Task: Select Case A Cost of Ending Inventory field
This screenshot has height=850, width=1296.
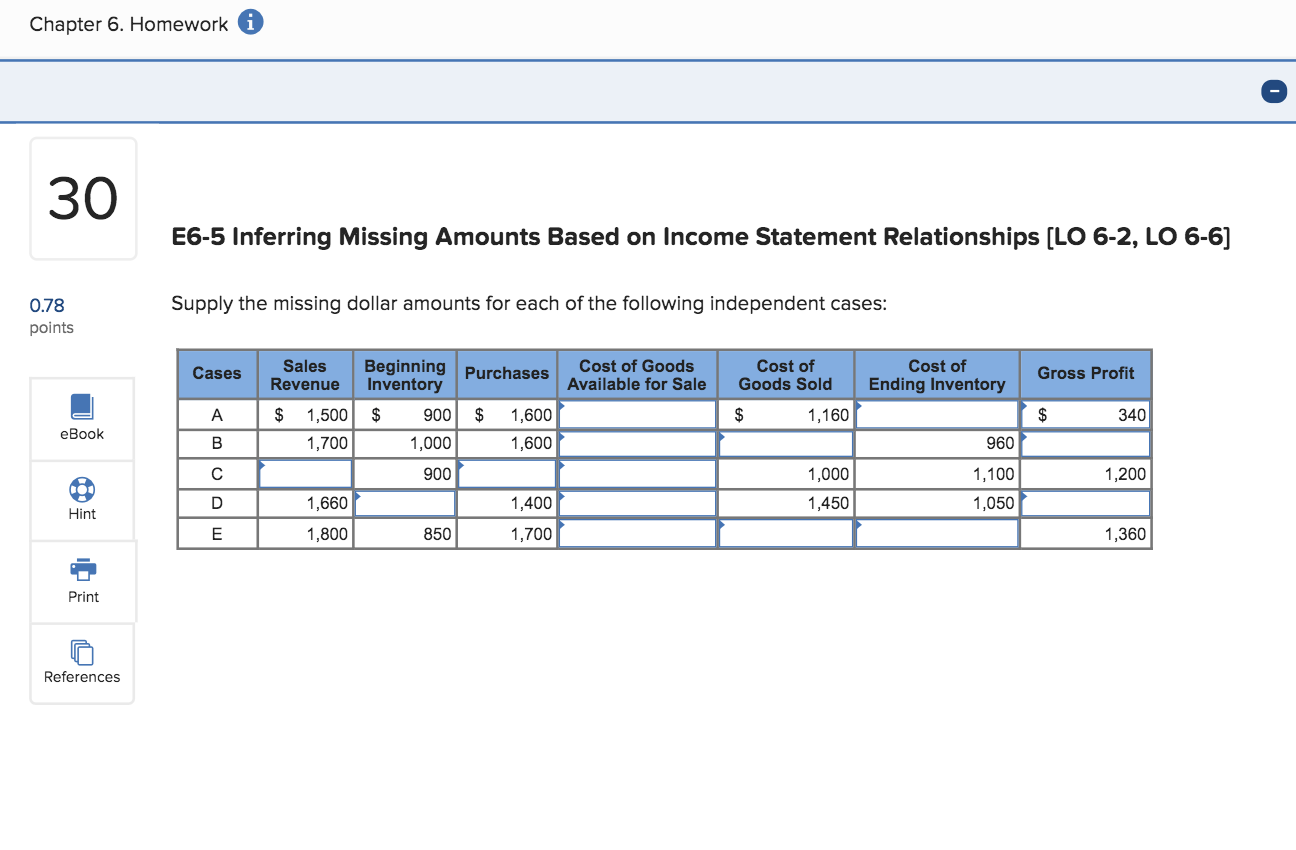Action: [x=935, y=414]
